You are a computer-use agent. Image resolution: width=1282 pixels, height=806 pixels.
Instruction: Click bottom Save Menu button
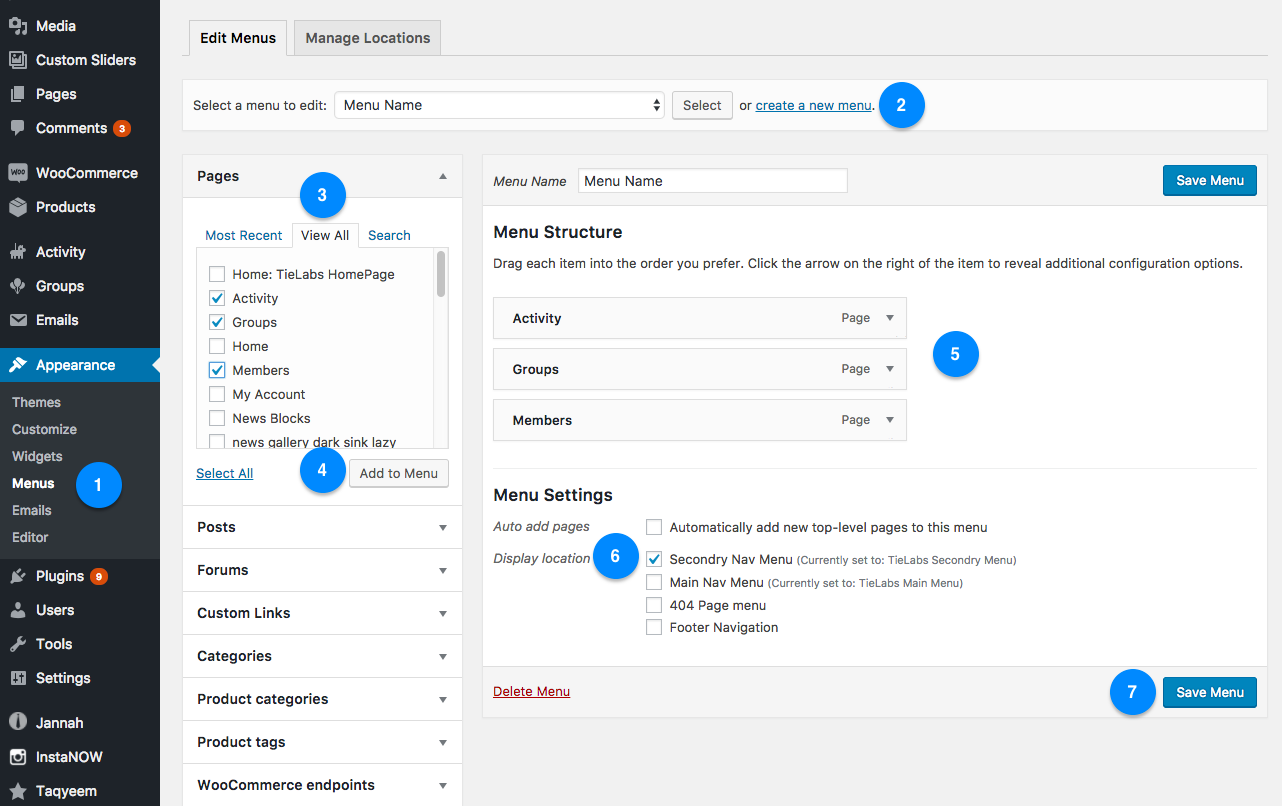tap(1210, 692)
